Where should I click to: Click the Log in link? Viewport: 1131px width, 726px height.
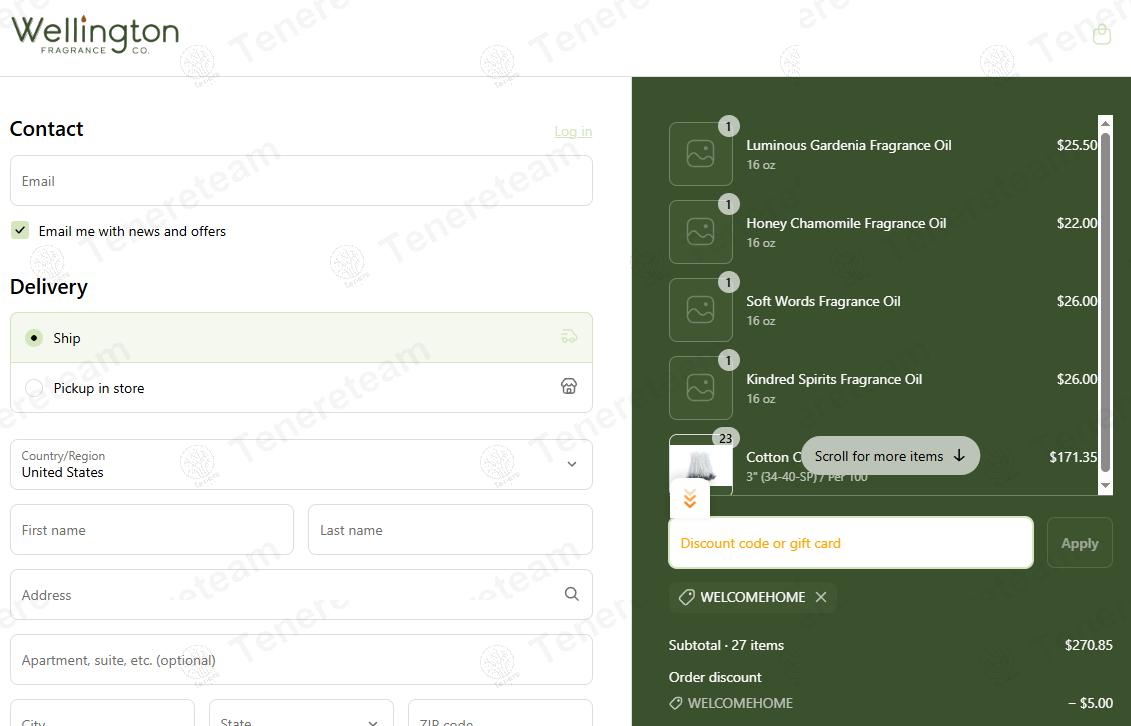[573, 131]
